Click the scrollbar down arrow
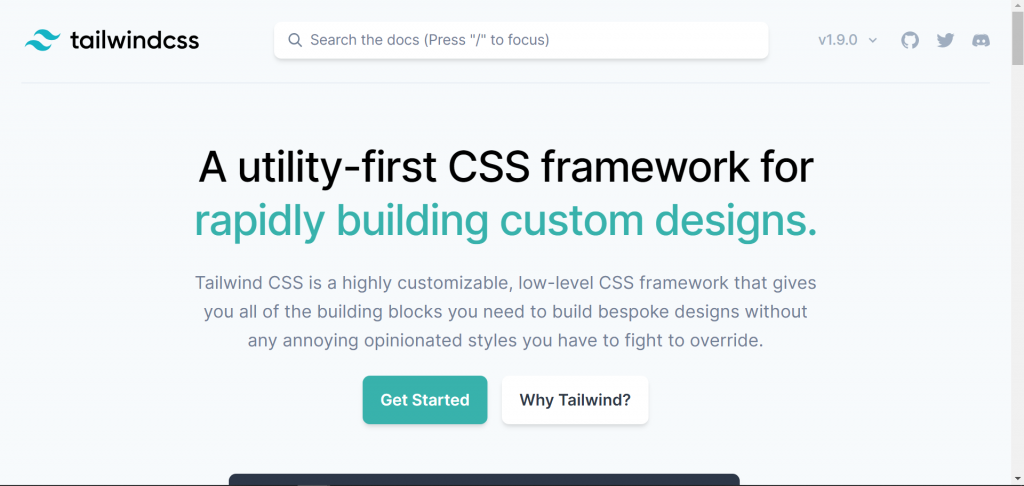The image size is (1024, 486). tap(1017, 480)
